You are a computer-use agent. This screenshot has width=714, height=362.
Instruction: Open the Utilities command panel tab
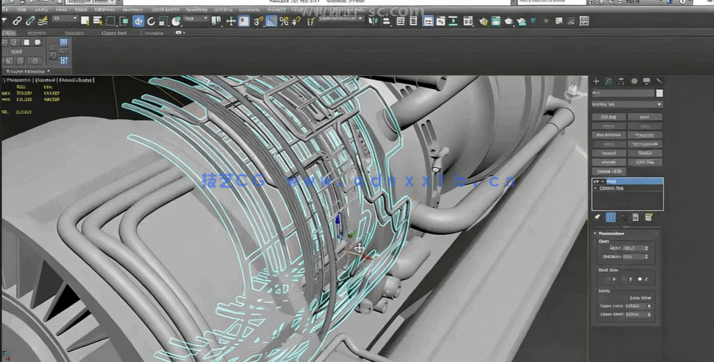pos(659,81)
